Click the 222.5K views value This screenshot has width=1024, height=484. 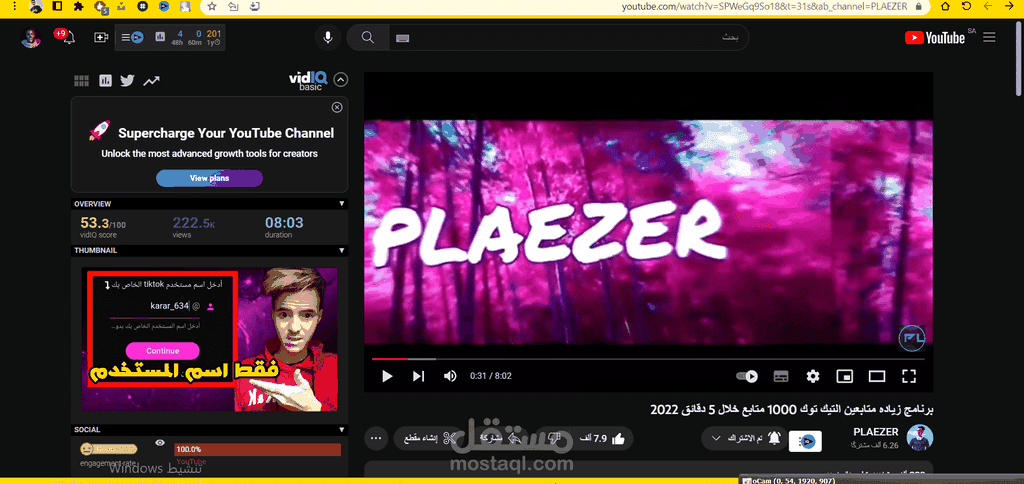(194, 223)
